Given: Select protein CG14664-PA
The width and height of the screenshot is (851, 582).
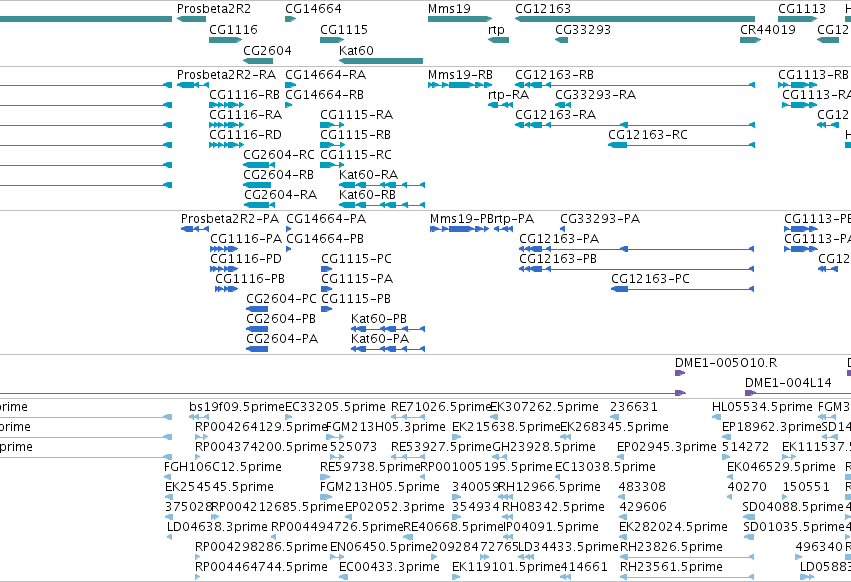Looking at the screenshot, I should pos(326,219).
